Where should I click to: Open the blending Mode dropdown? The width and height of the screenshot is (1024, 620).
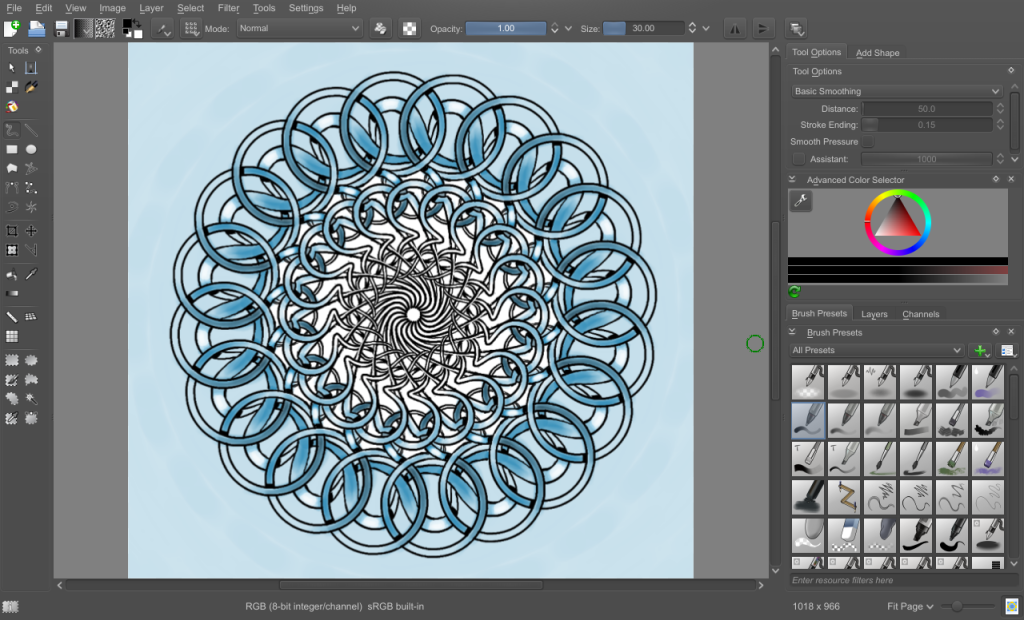click(x=299, y=28)
